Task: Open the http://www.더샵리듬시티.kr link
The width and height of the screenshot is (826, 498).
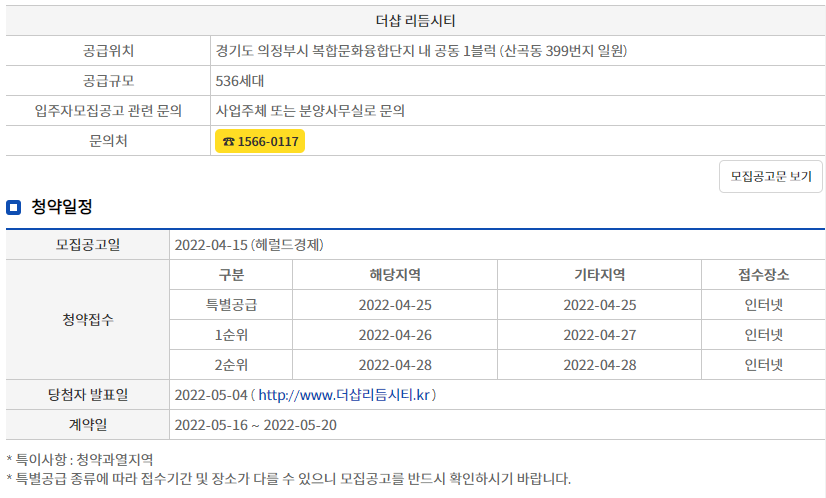Action: click(344, 395)
